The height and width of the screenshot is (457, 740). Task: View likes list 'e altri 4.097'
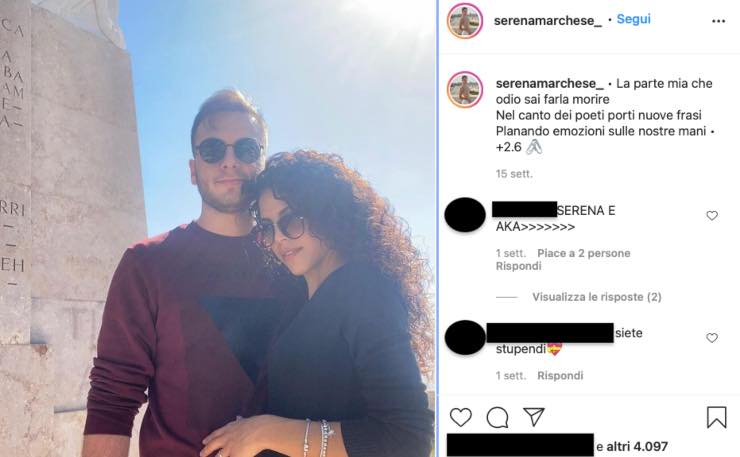(632, 447)
